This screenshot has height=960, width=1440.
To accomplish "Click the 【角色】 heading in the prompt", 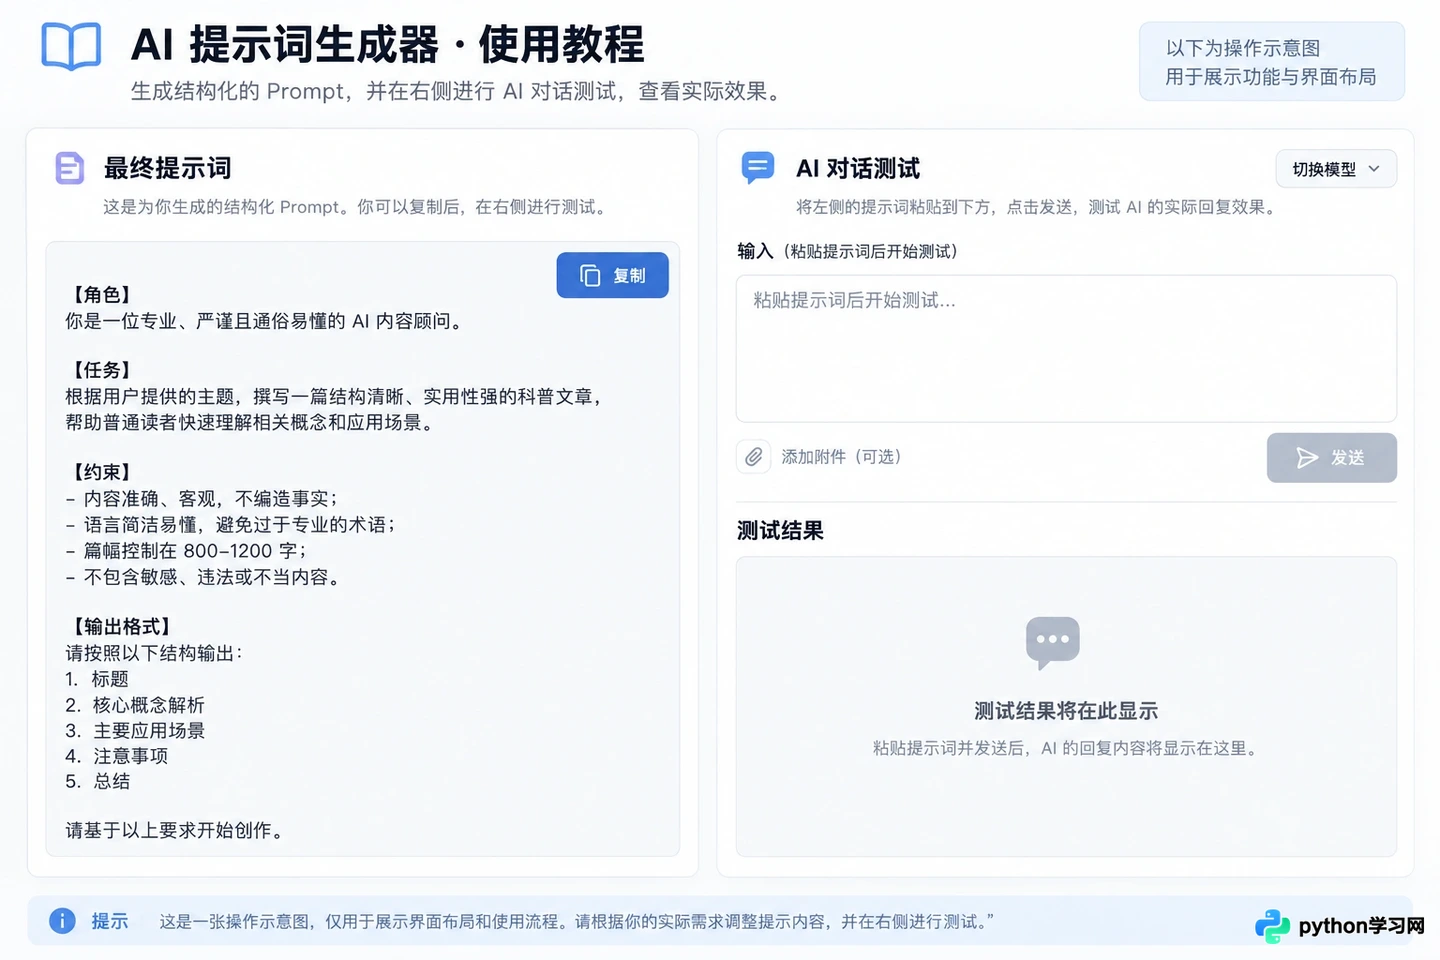I will tap(102, 295).
